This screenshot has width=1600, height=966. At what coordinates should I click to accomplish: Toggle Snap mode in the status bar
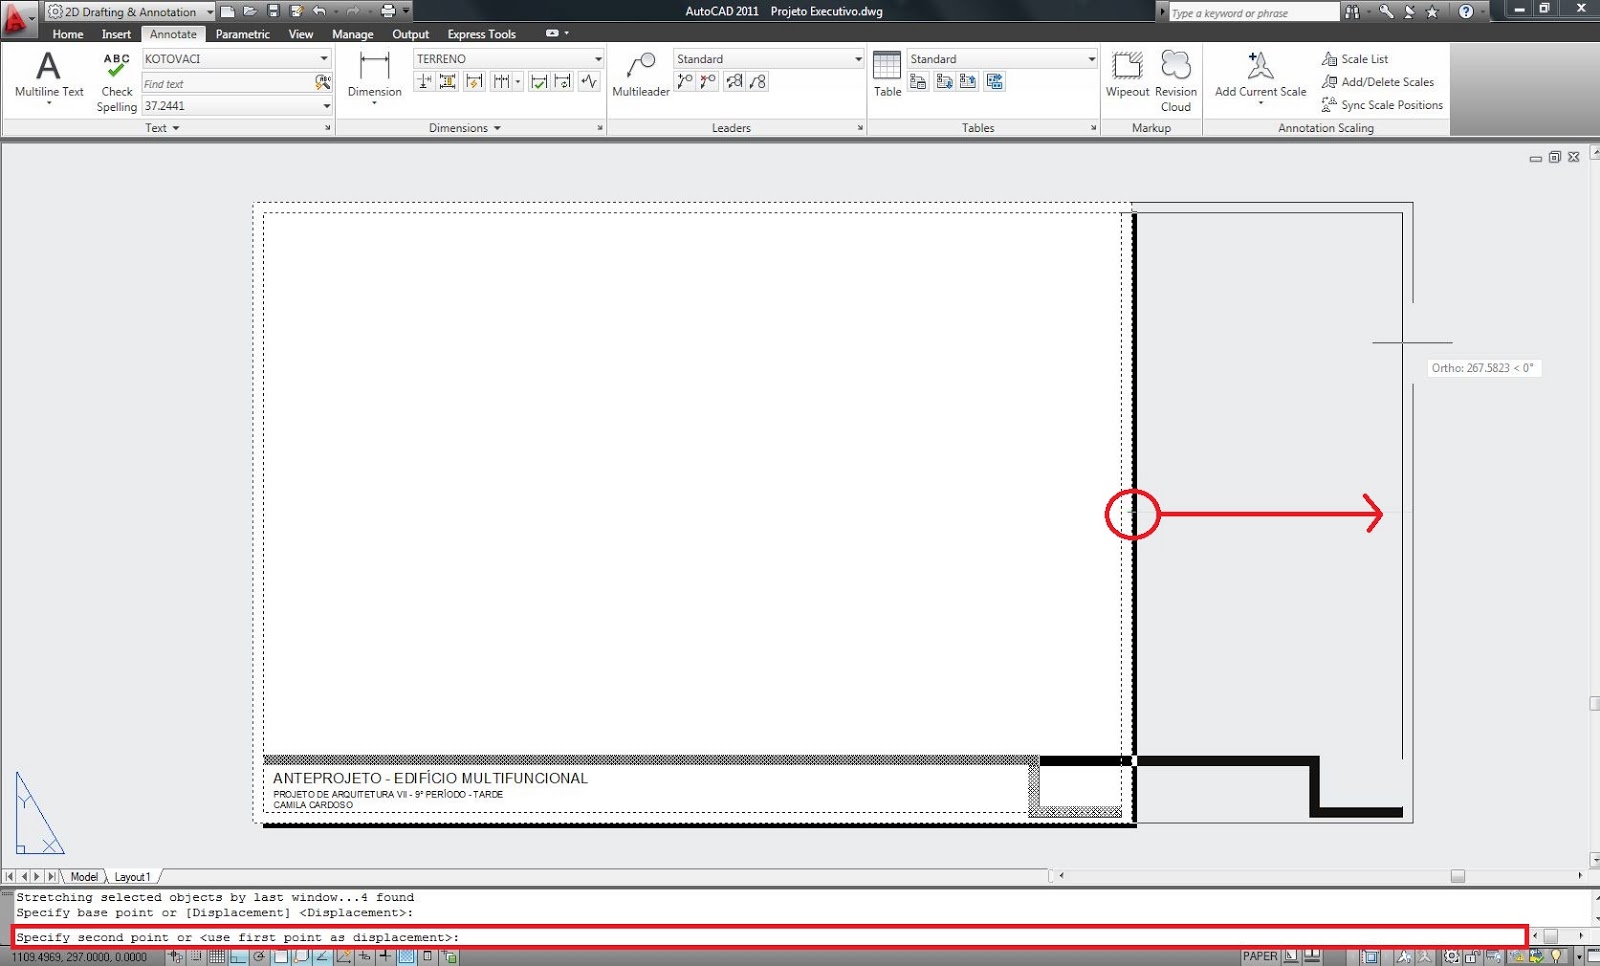point(196,956)
